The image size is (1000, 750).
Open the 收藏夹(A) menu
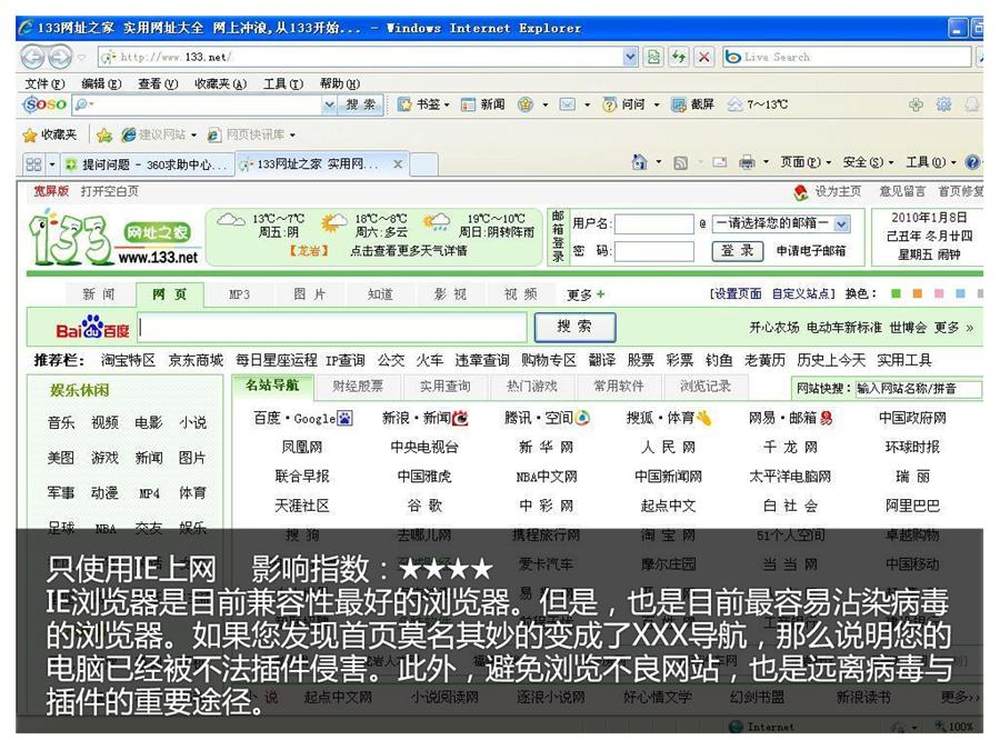pos(220,84)
